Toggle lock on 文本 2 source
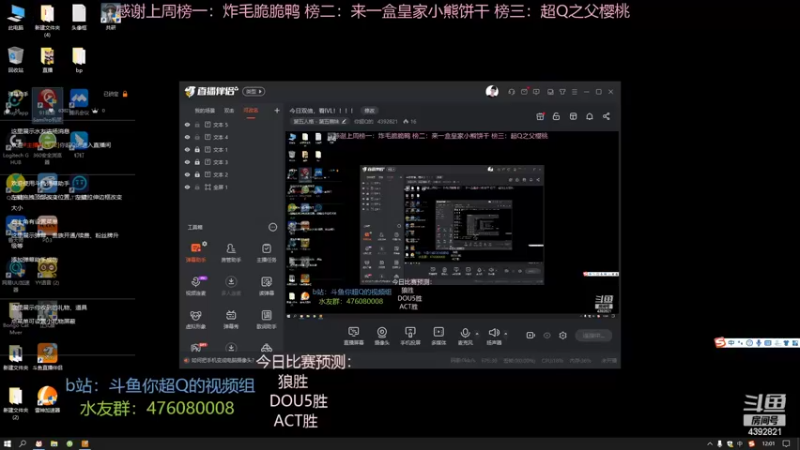The image size is (800, 450). click(x=197, y=174)
